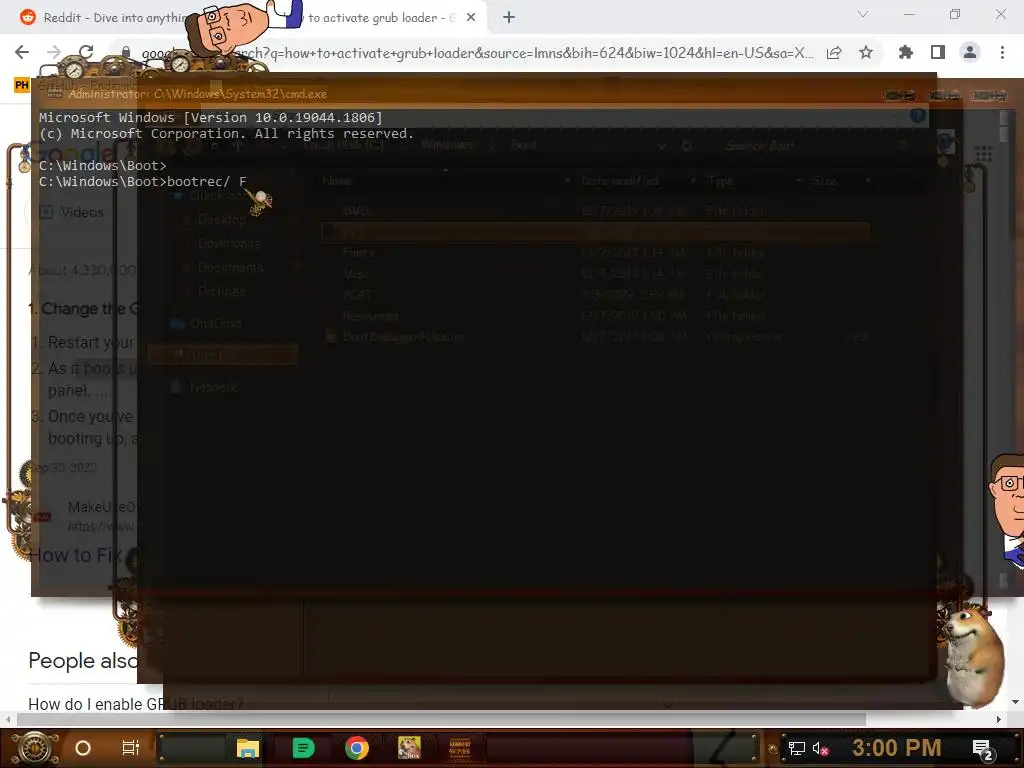Open the notification center with 2 alerts

click(x=983, y=749)
